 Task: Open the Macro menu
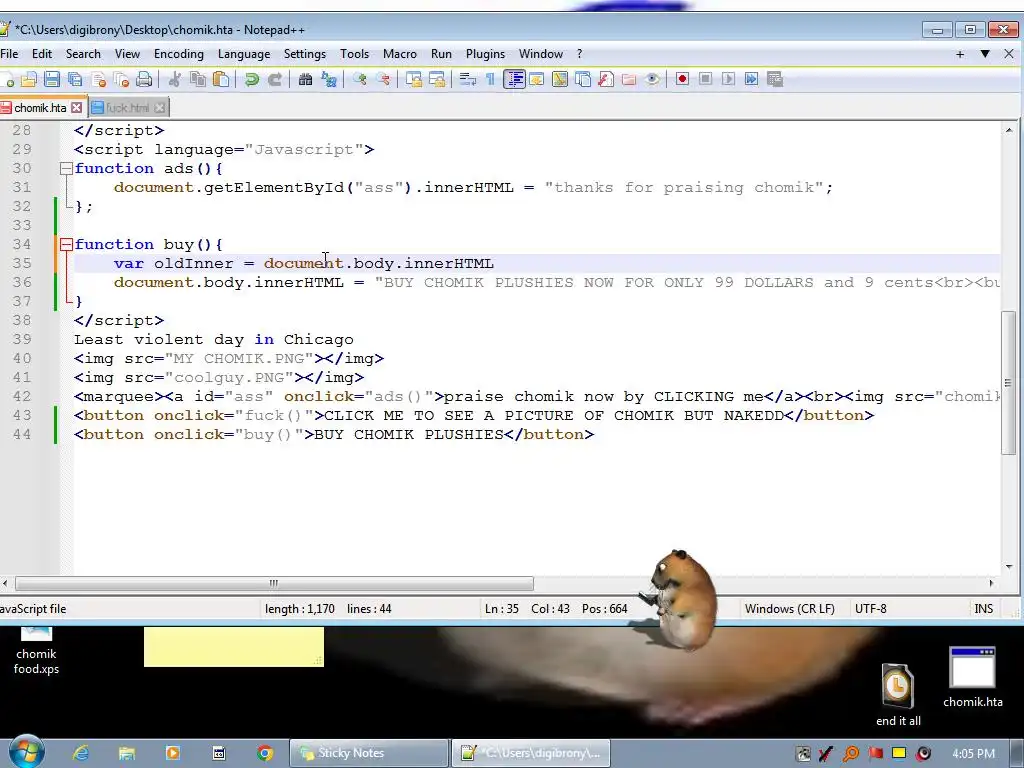400,54
